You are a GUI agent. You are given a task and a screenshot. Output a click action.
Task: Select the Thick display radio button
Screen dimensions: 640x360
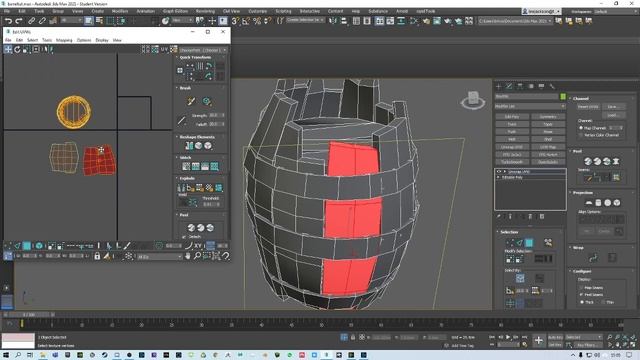[x=581, y=302]
